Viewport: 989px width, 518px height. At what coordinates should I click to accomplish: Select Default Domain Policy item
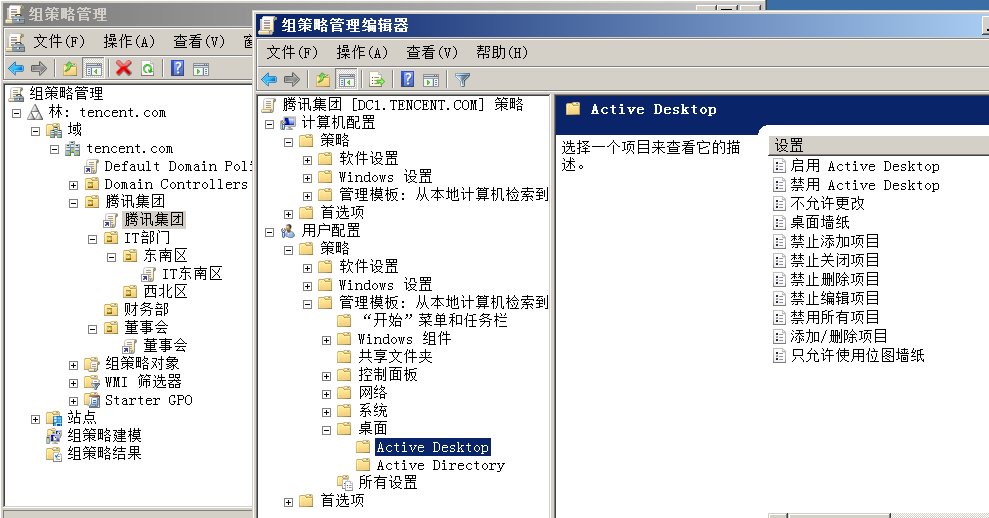tap(177, 166)
